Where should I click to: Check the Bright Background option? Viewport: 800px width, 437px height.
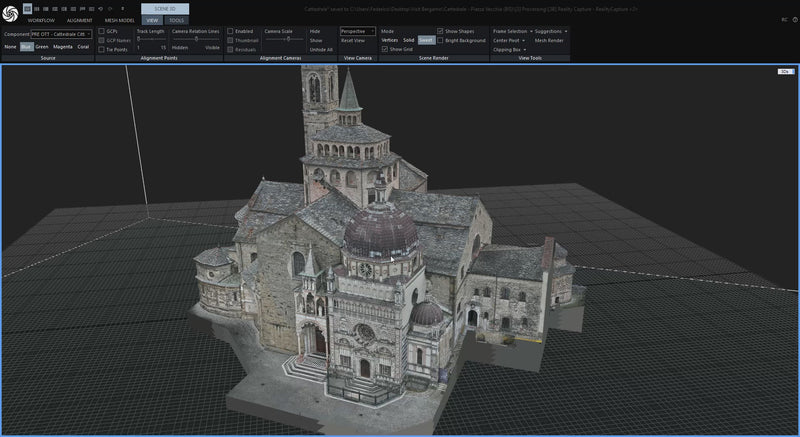440,40
